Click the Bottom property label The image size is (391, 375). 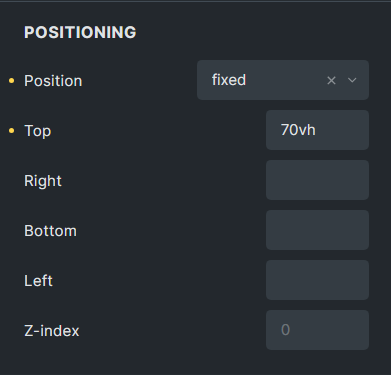tap(50, 231)
